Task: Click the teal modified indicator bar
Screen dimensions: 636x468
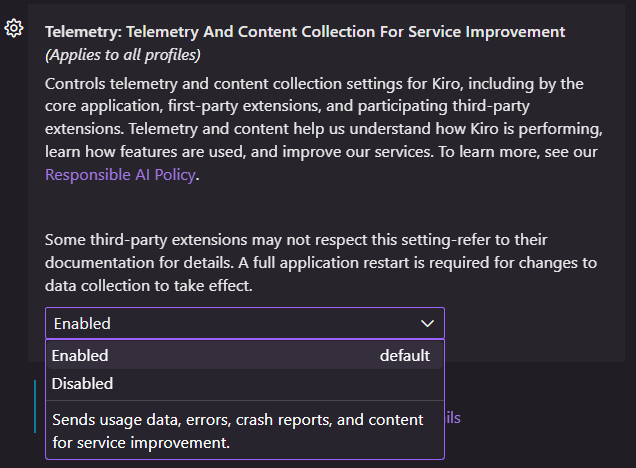Action: click(35, 406)
